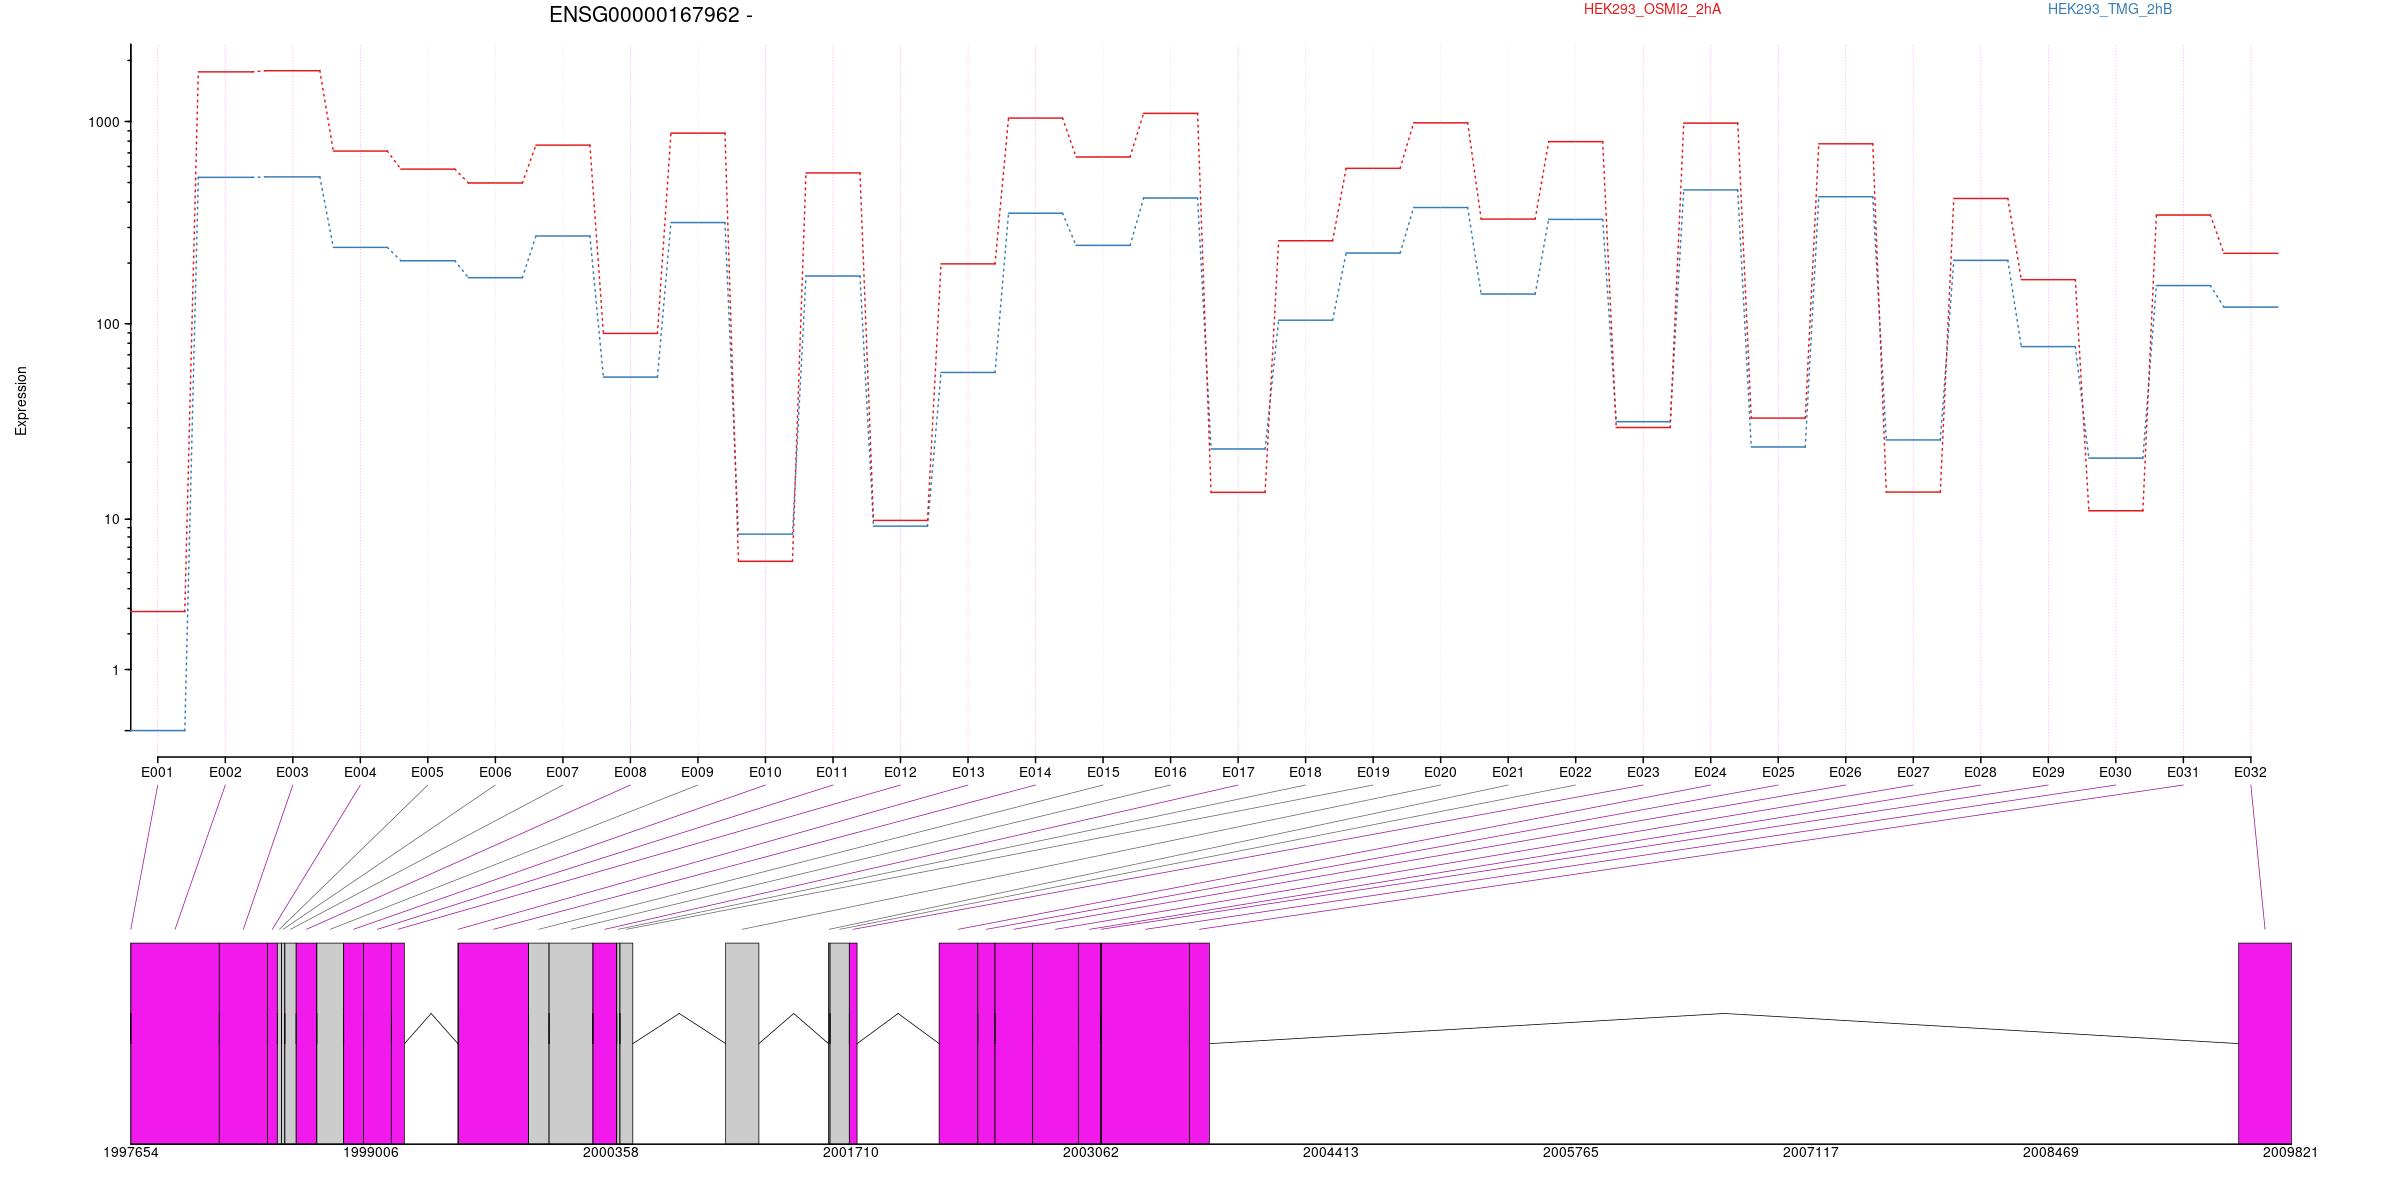Click exon label E013
The image size is (2400, 1200).
coord(968,772)
